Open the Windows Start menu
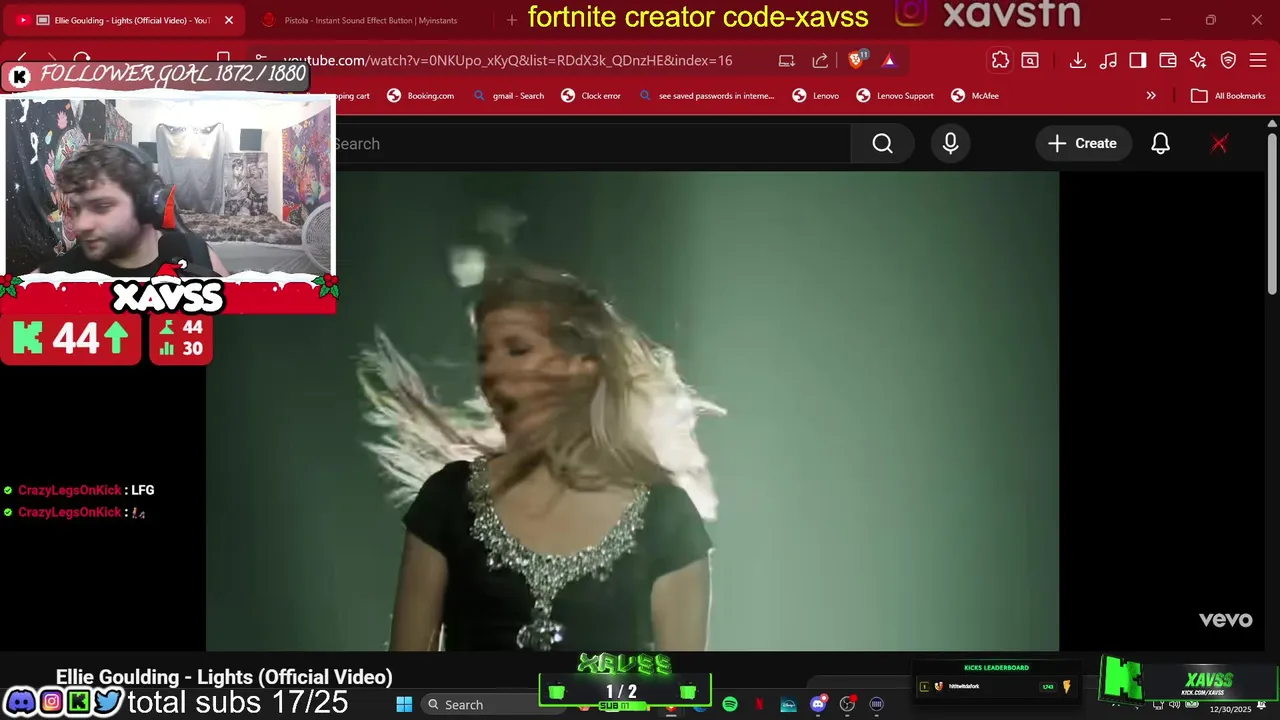 (x=404, y=705)
